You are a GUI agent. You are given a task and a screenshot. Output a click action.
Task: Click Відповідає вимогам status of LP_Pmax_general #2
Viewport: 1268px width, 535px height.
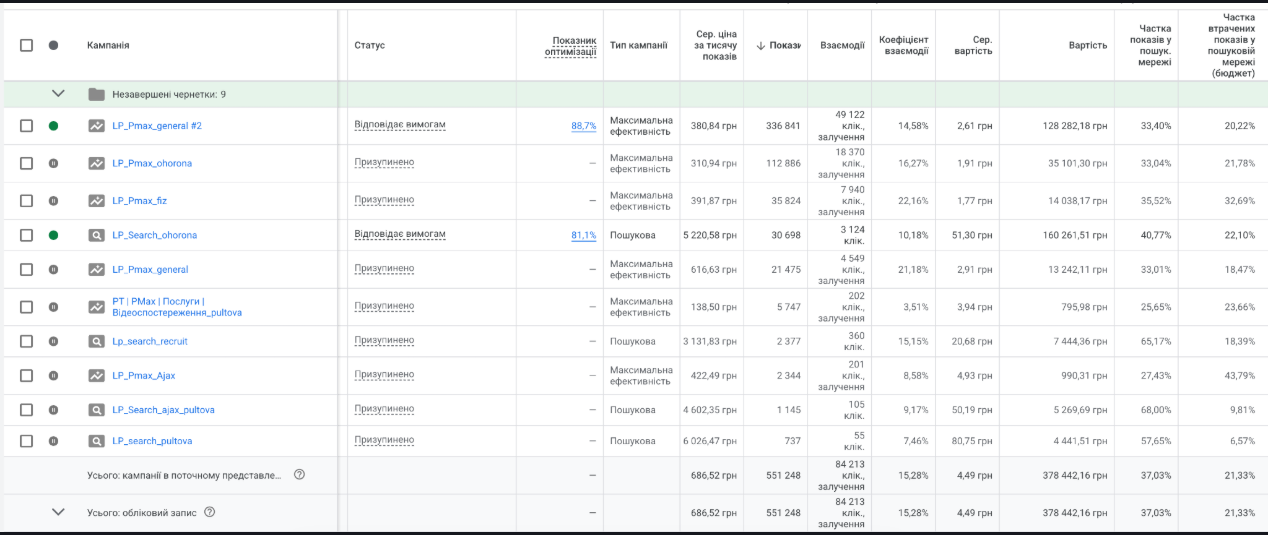click(400, 125)
